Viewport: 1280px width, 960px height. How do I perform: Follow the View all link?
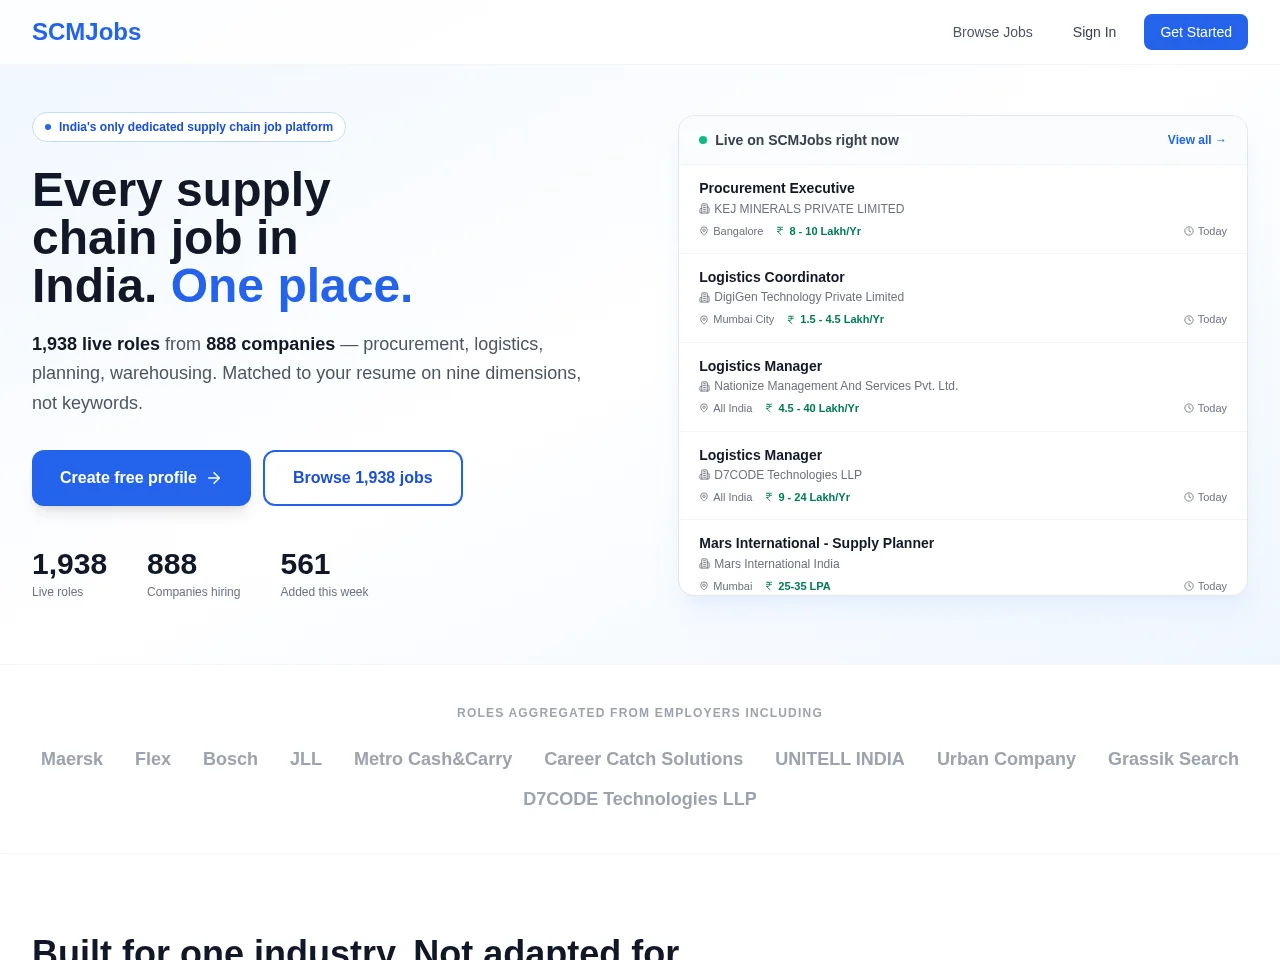click(1197, 140)
